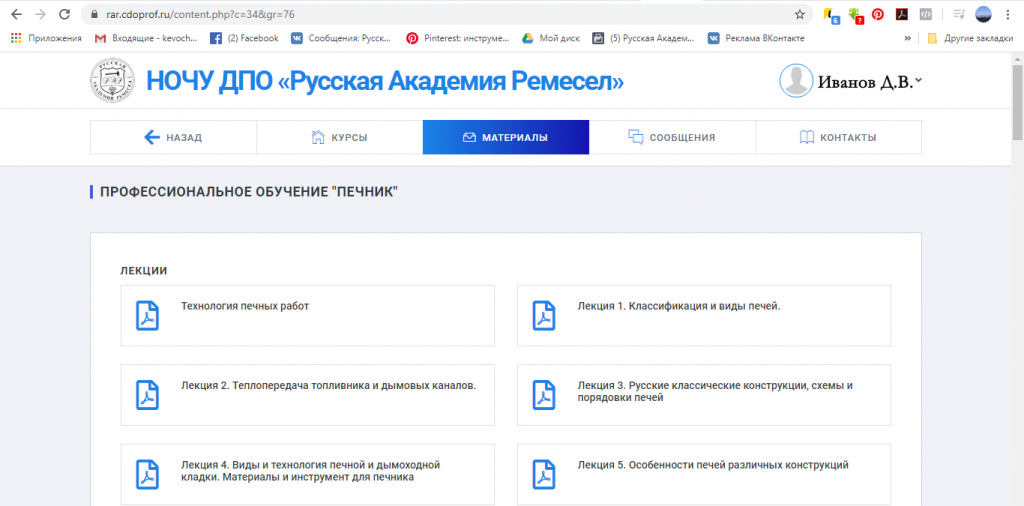Click the ПРОФЕССИОНАЛЬНОЕ ОБУЧЕНИЕ "ПЕЧНИК" heading

point(249,192)
